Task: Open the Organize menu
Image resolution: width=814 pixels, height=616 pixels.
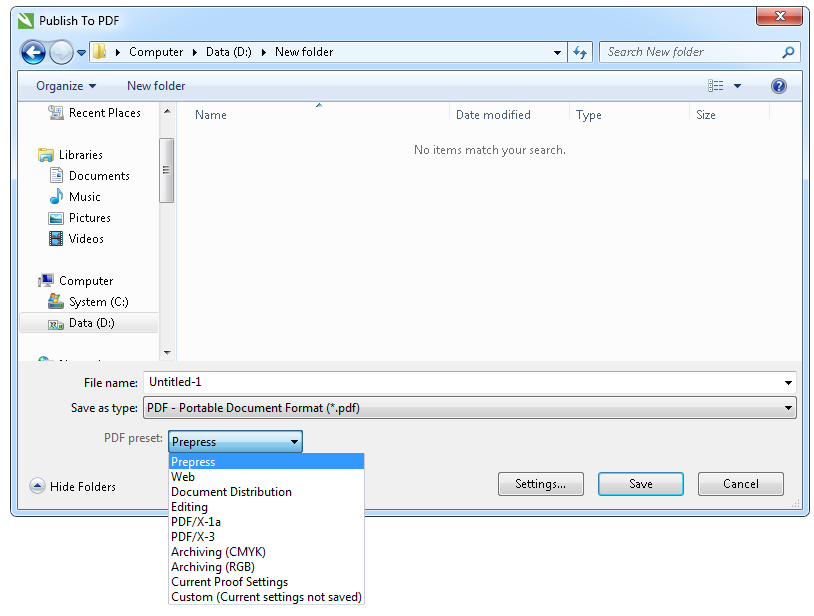Action: pos(66,86)
